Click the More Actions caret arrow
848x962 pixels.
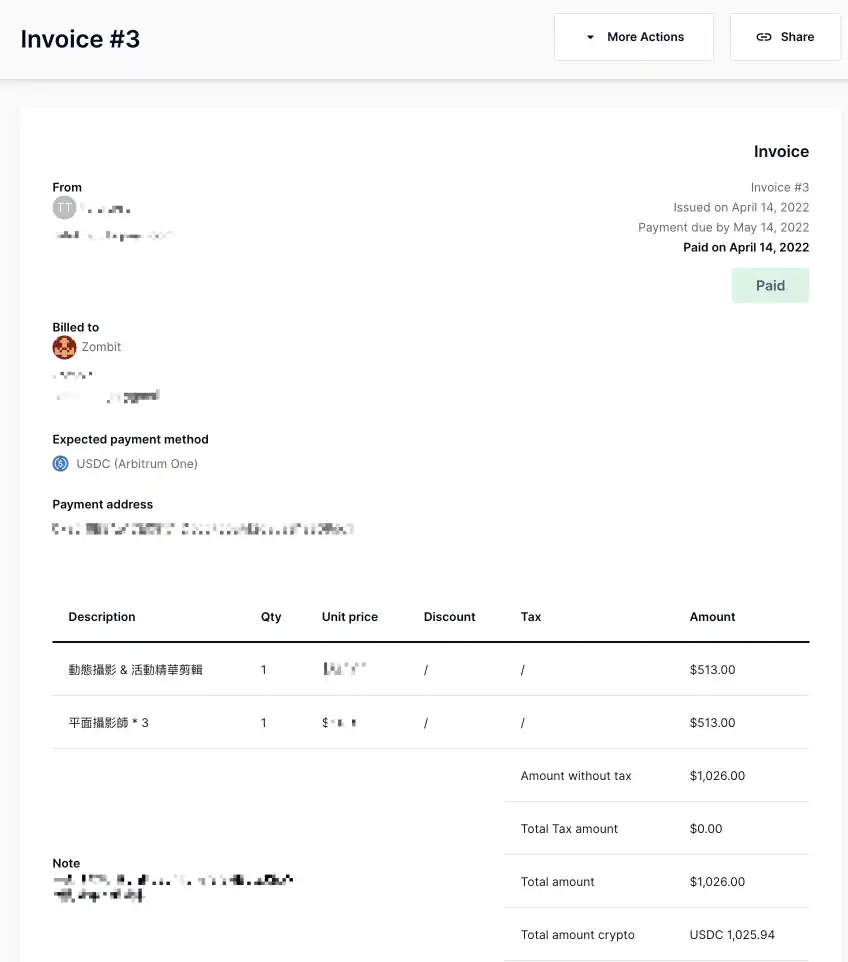590,37
